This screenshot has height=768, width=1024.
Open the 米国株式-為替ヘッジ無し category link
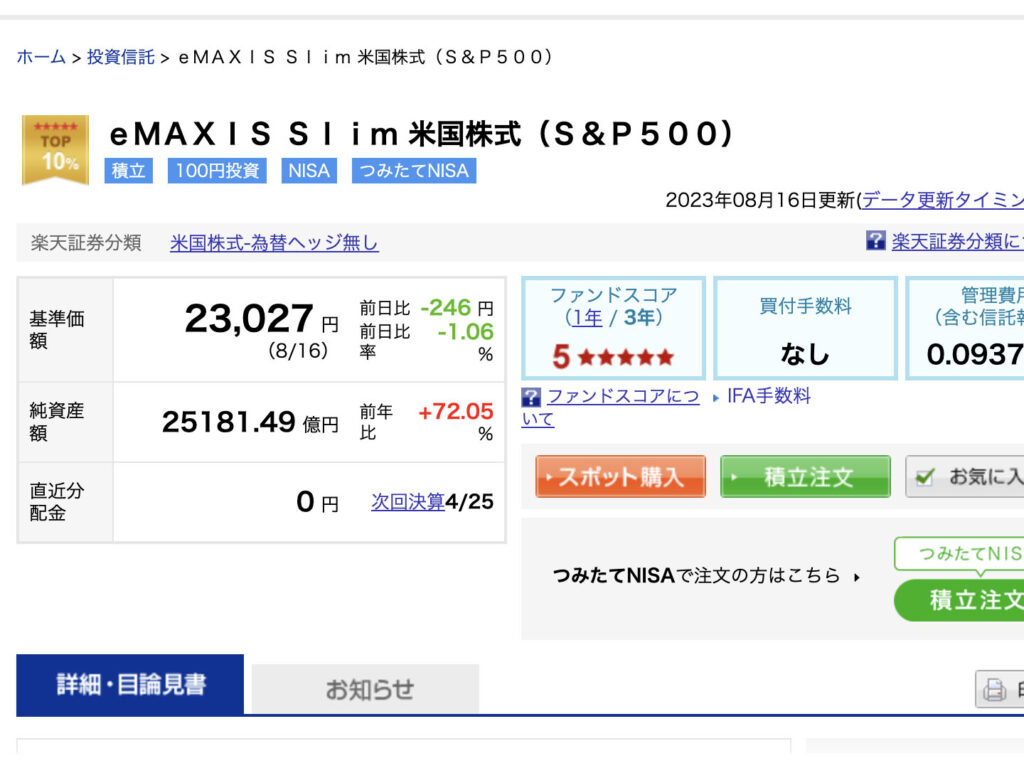[274, 243]
